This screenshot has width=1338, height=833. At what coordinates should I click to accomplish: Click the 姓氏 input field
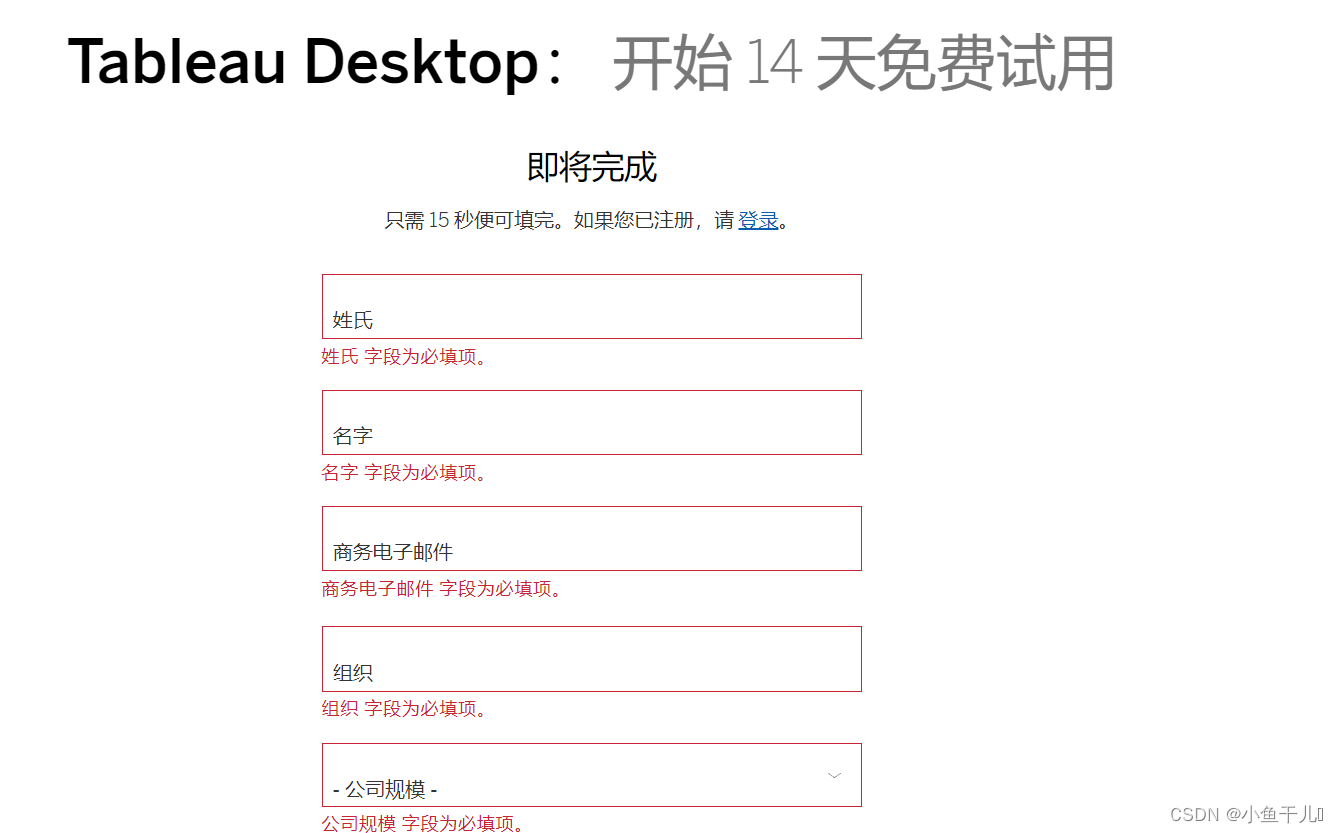click(x=591, y=306)
